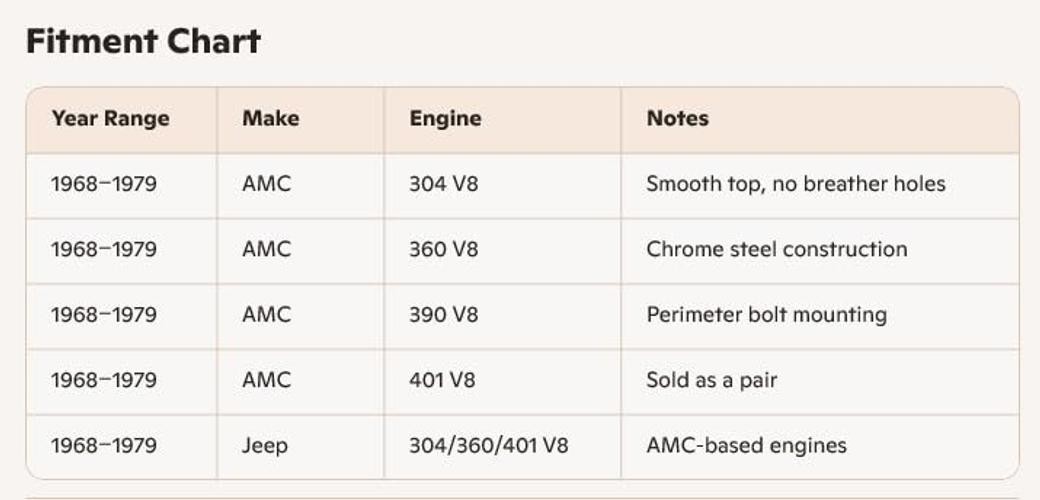1040x500 pixels.
Task: Select the 401 V8 engine cell
Action: [x=442, y=380]
